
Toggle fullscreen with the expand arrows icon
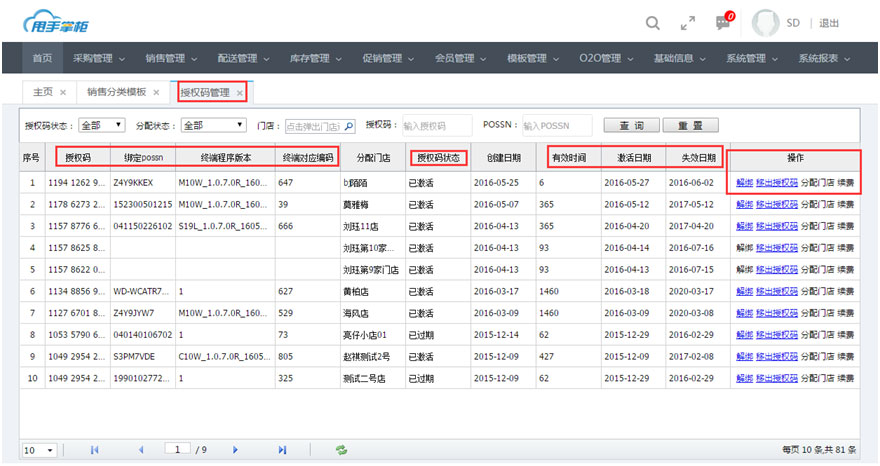(x=688, y=23)
